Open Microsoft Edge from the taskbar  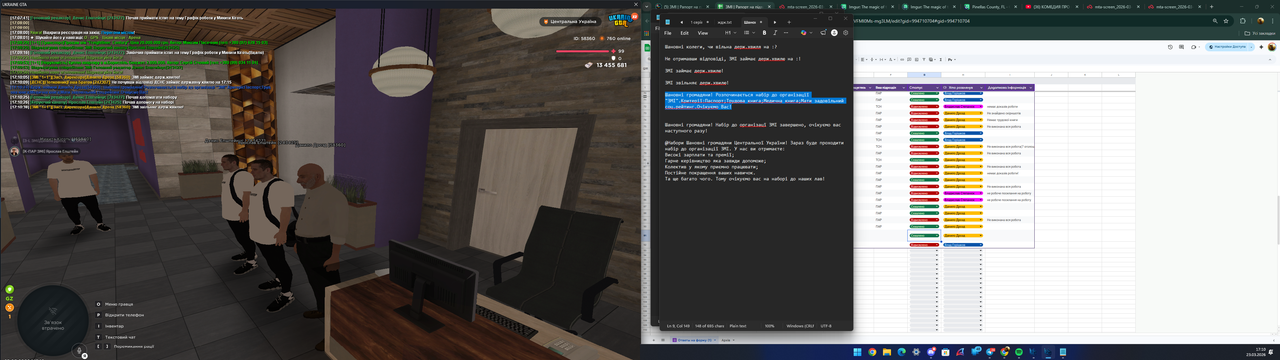pos(901,352)
